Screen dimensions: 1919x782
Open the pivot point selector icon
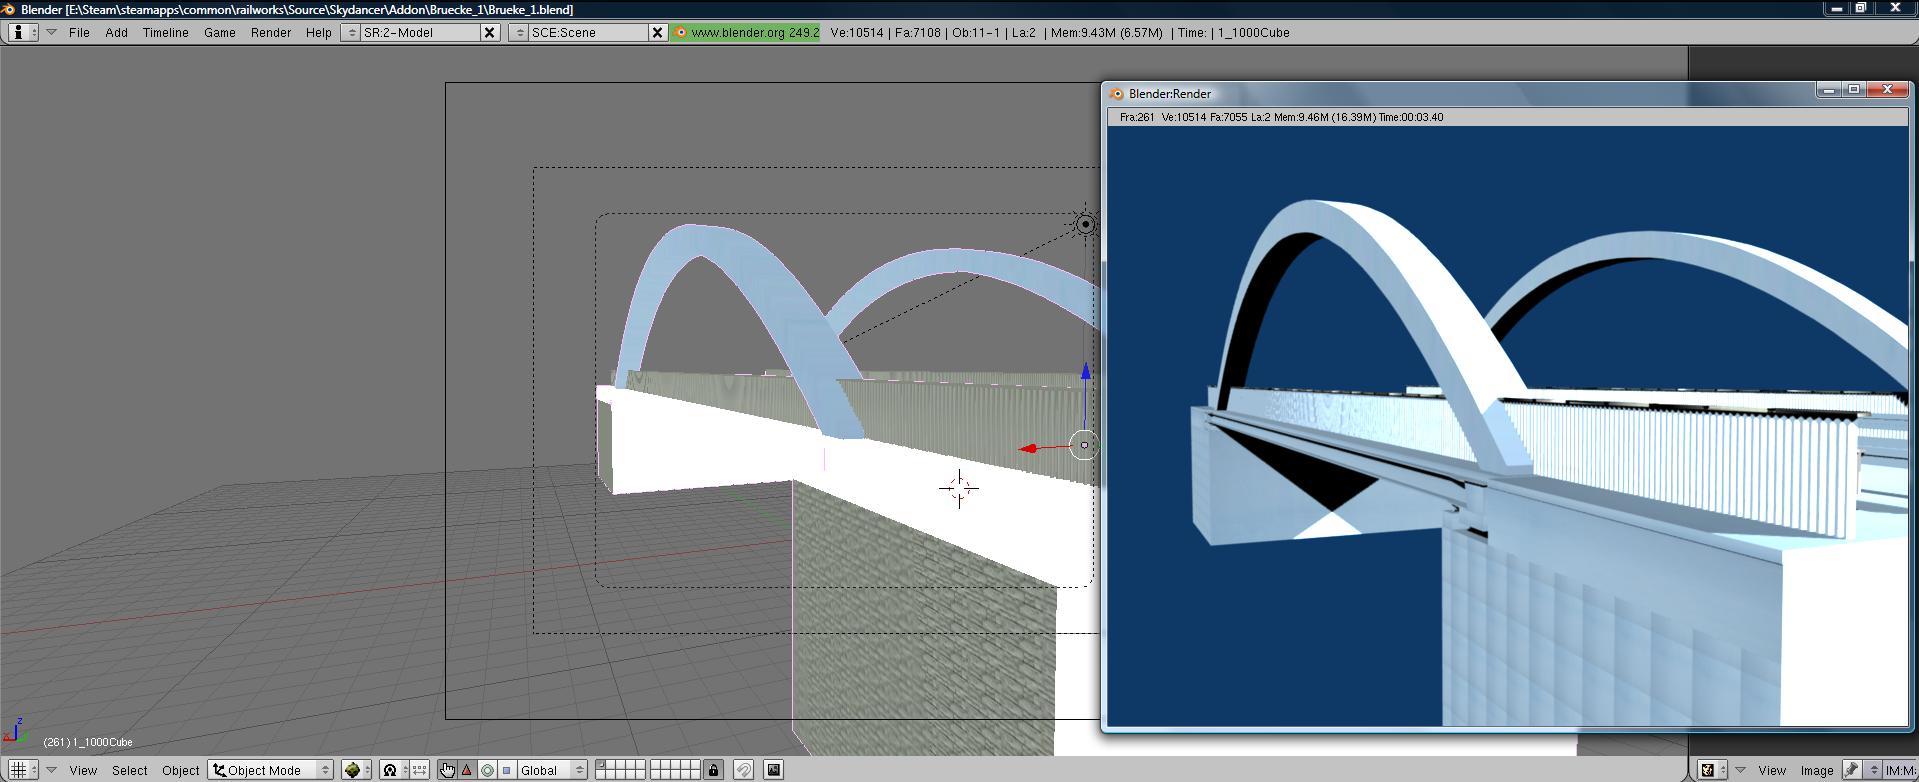click(390, 770)
